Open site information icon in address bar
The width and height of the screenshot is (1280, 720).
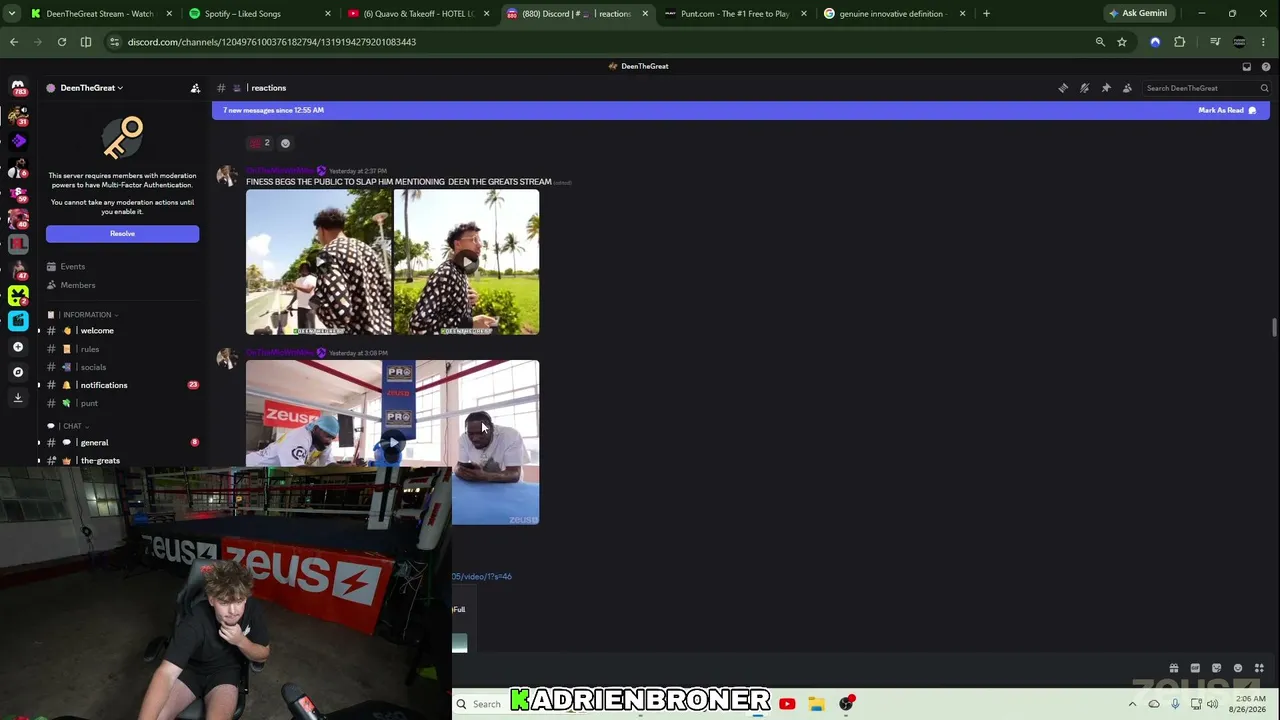(115, 42)
